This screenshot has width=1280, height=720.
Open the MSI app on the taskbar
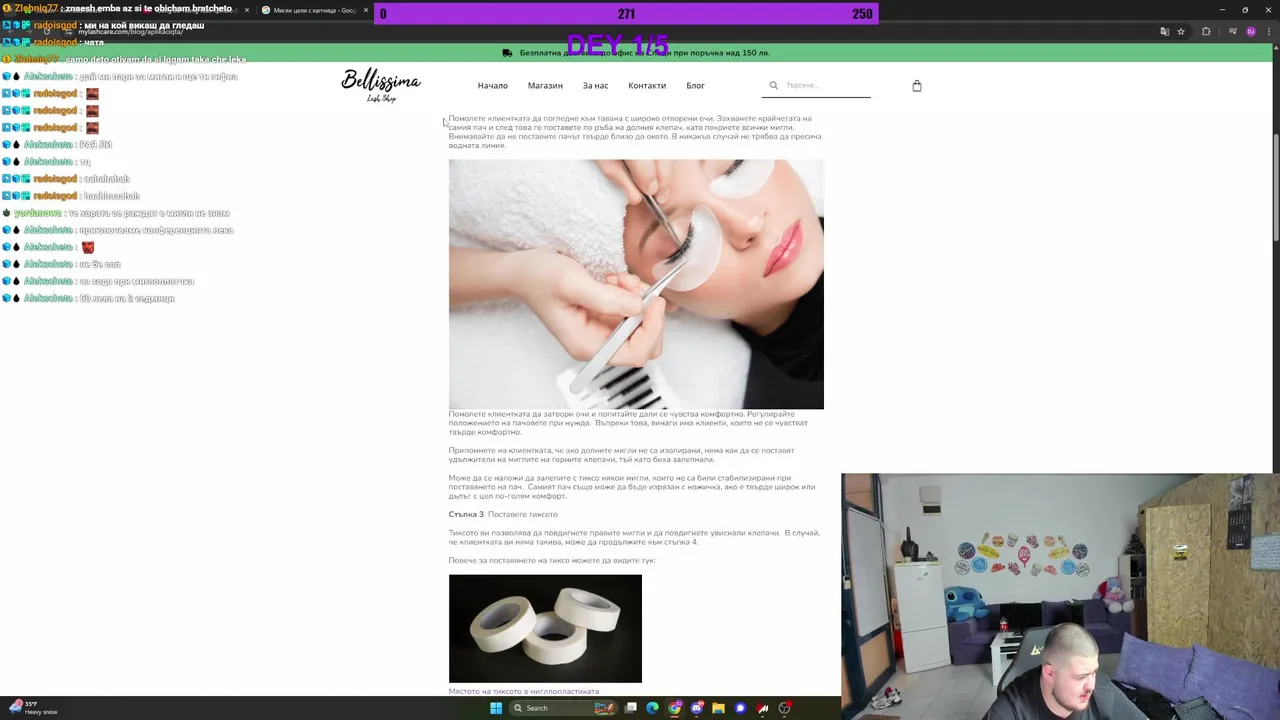coord(763,708)
